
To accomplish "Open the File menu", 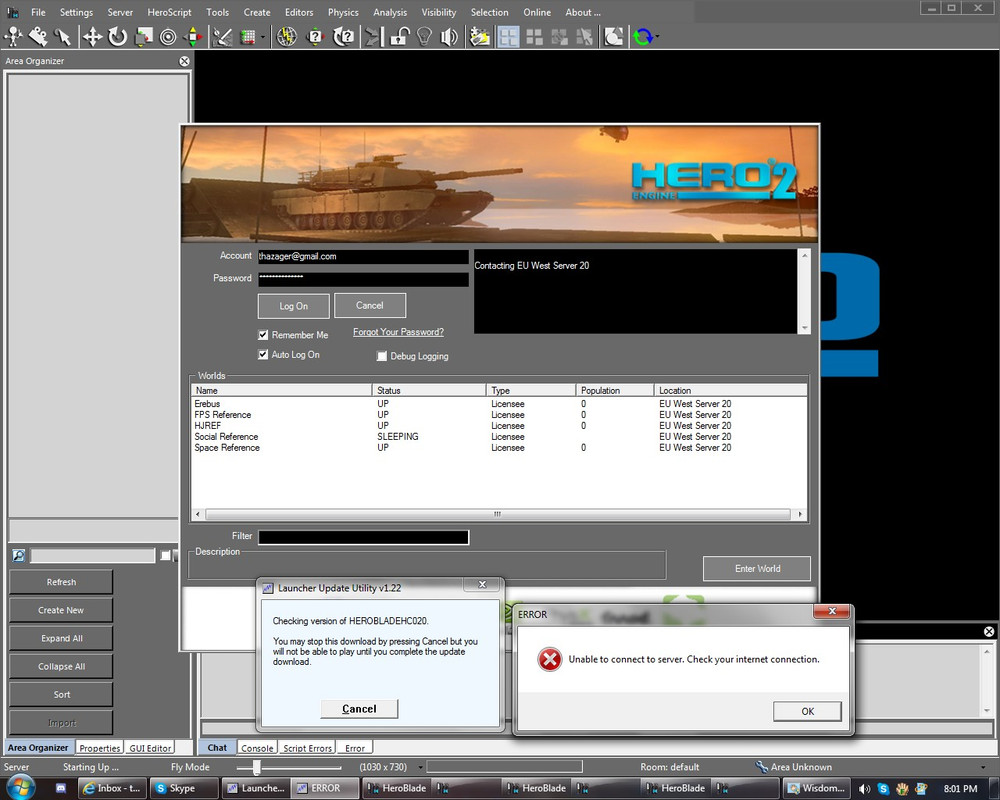I will point(38,12).
